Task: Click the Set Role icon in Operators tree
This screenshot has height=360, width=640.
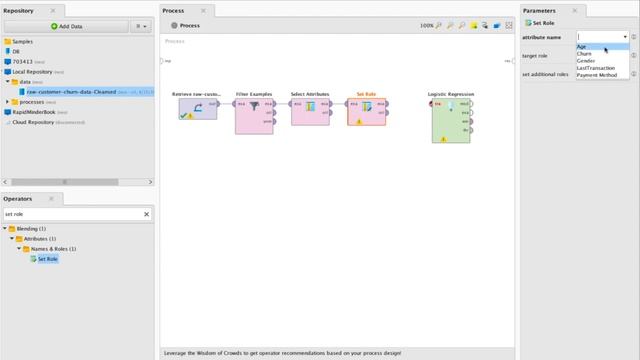Action: pyautogui.click(x=33, y=259)
